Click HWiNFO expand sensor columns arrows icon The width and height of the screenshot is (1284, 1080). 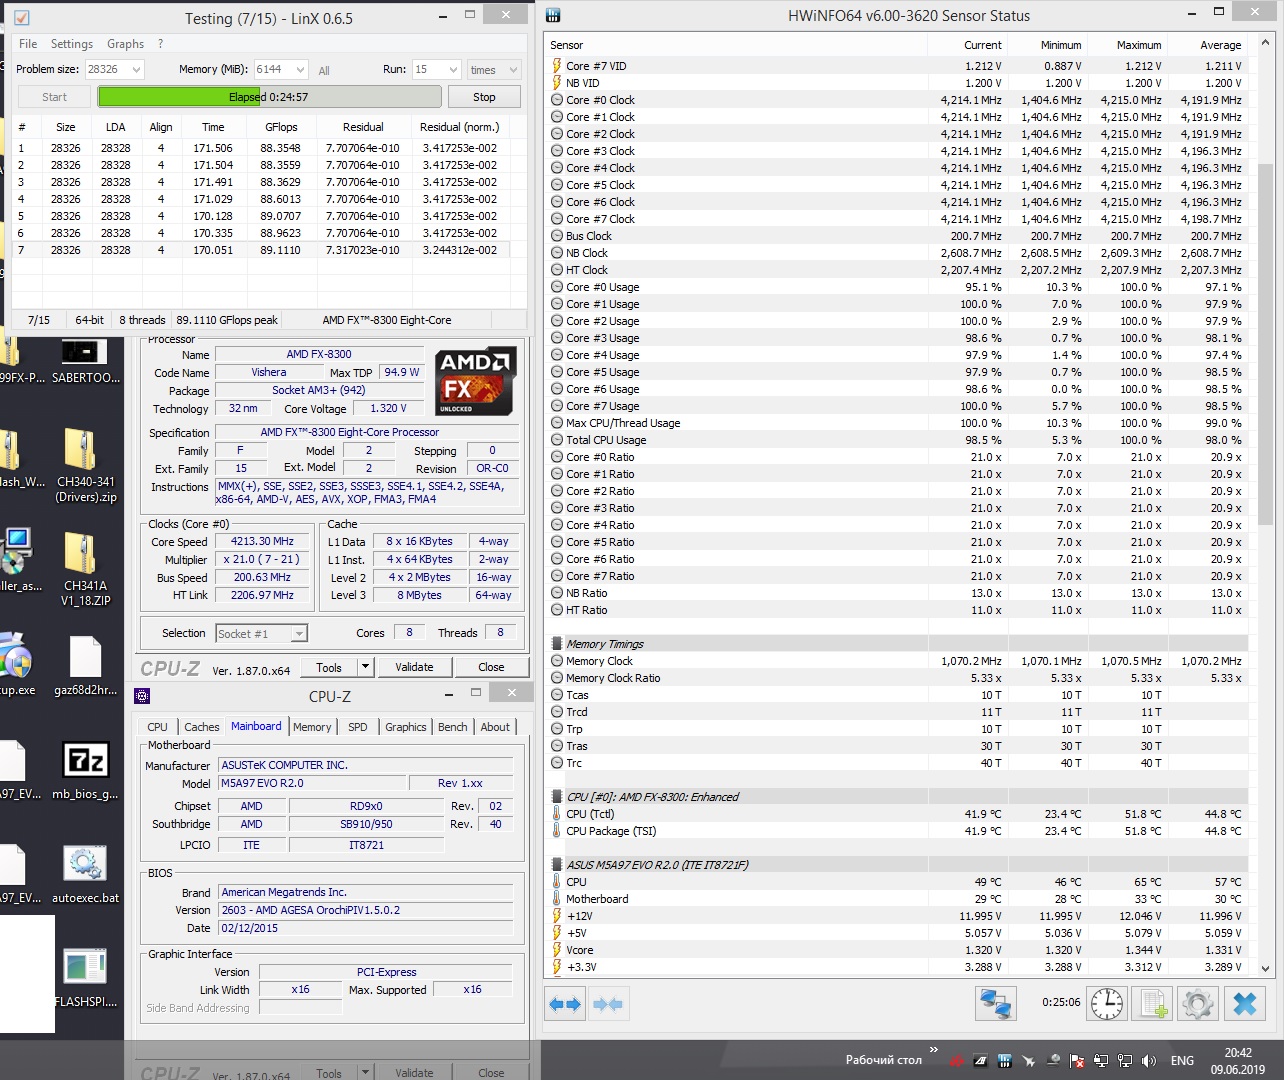pos(565,1004)
